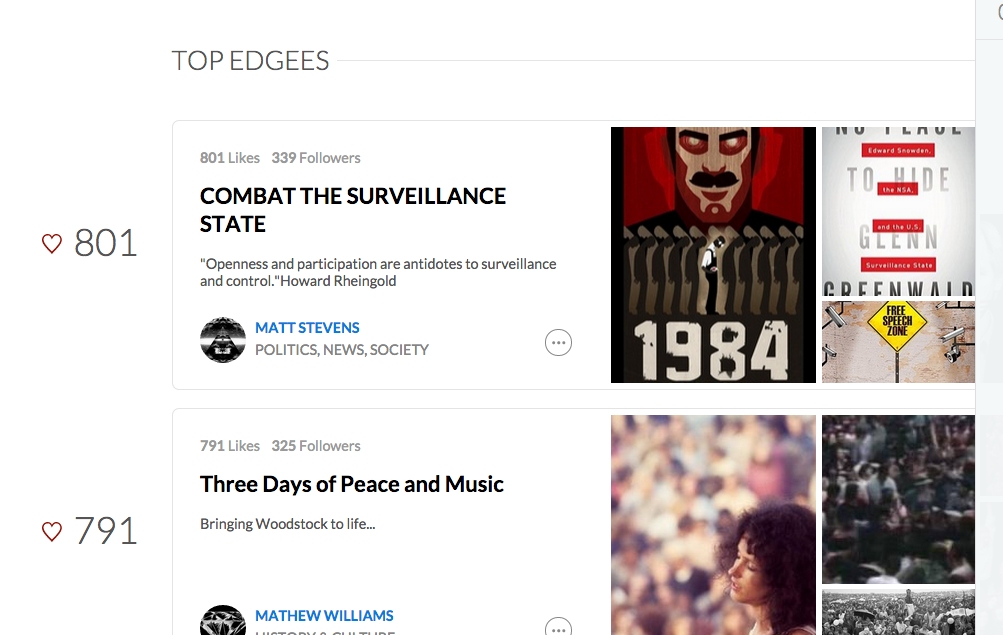Open the MATT STEVENS profile link

[307, 328]
